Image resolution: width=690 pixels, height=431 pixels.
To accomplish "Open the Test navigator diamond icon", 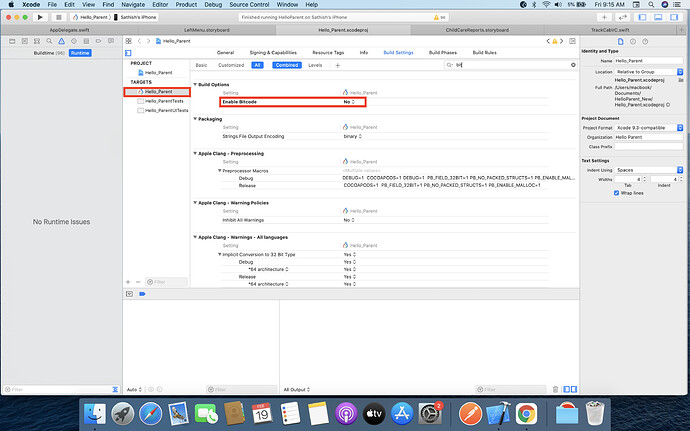I will pos(74,41).
